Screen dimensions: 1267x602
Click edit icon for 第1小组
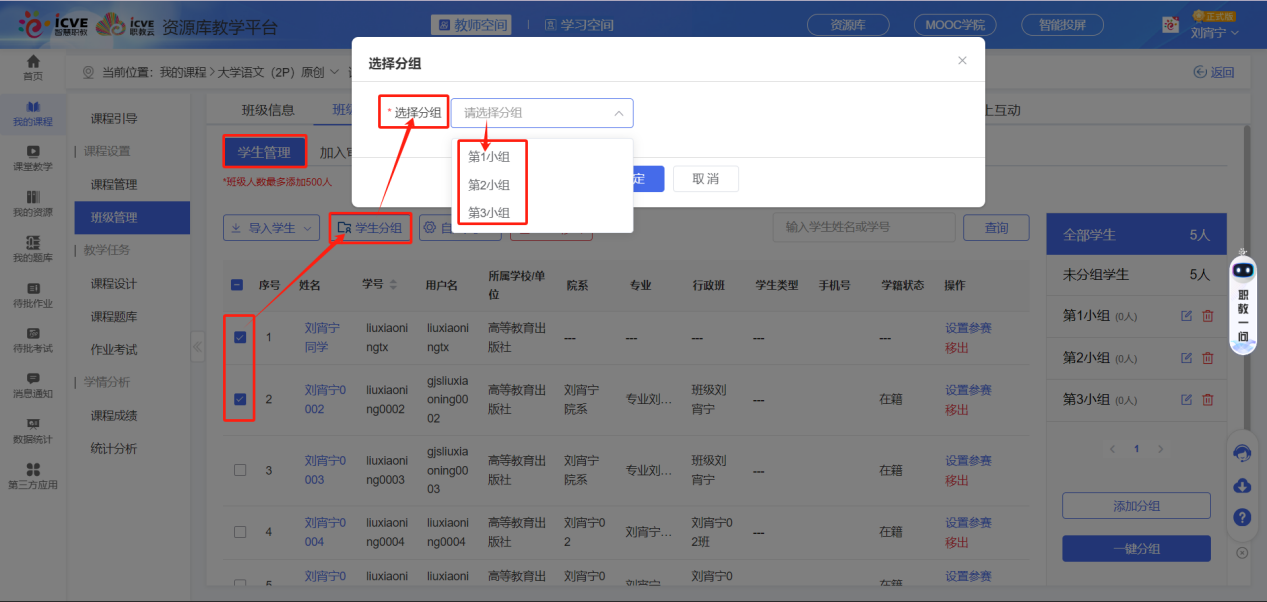click(1186, 316)
